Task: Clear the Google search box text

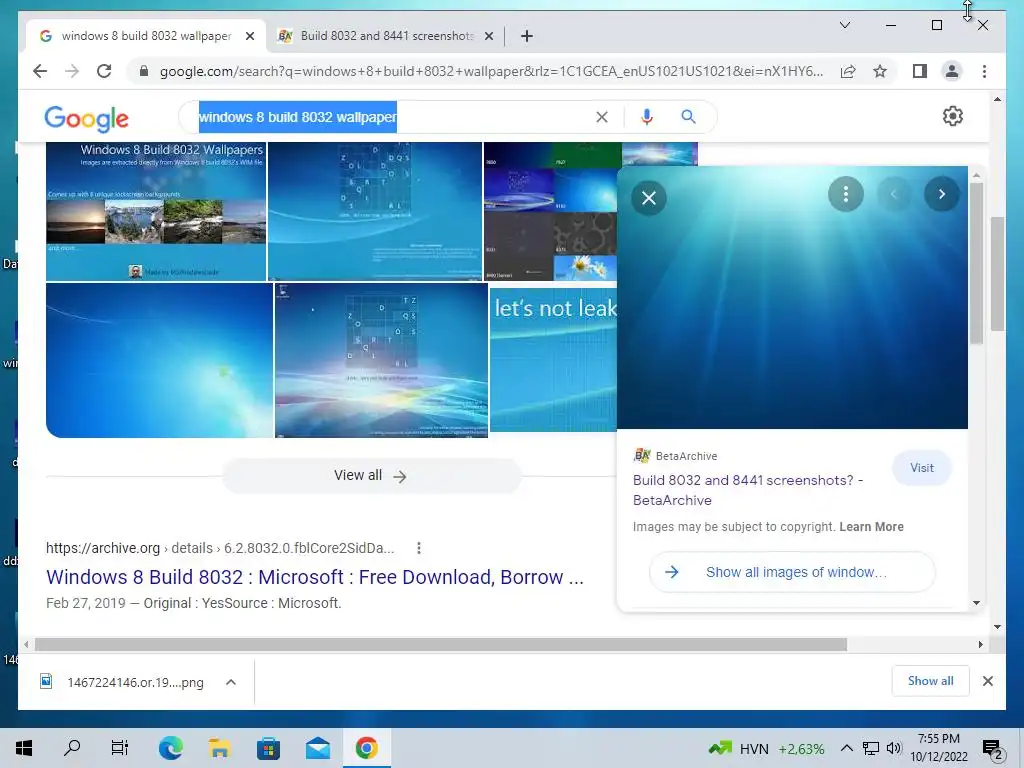Action: (x=601, y=117)
